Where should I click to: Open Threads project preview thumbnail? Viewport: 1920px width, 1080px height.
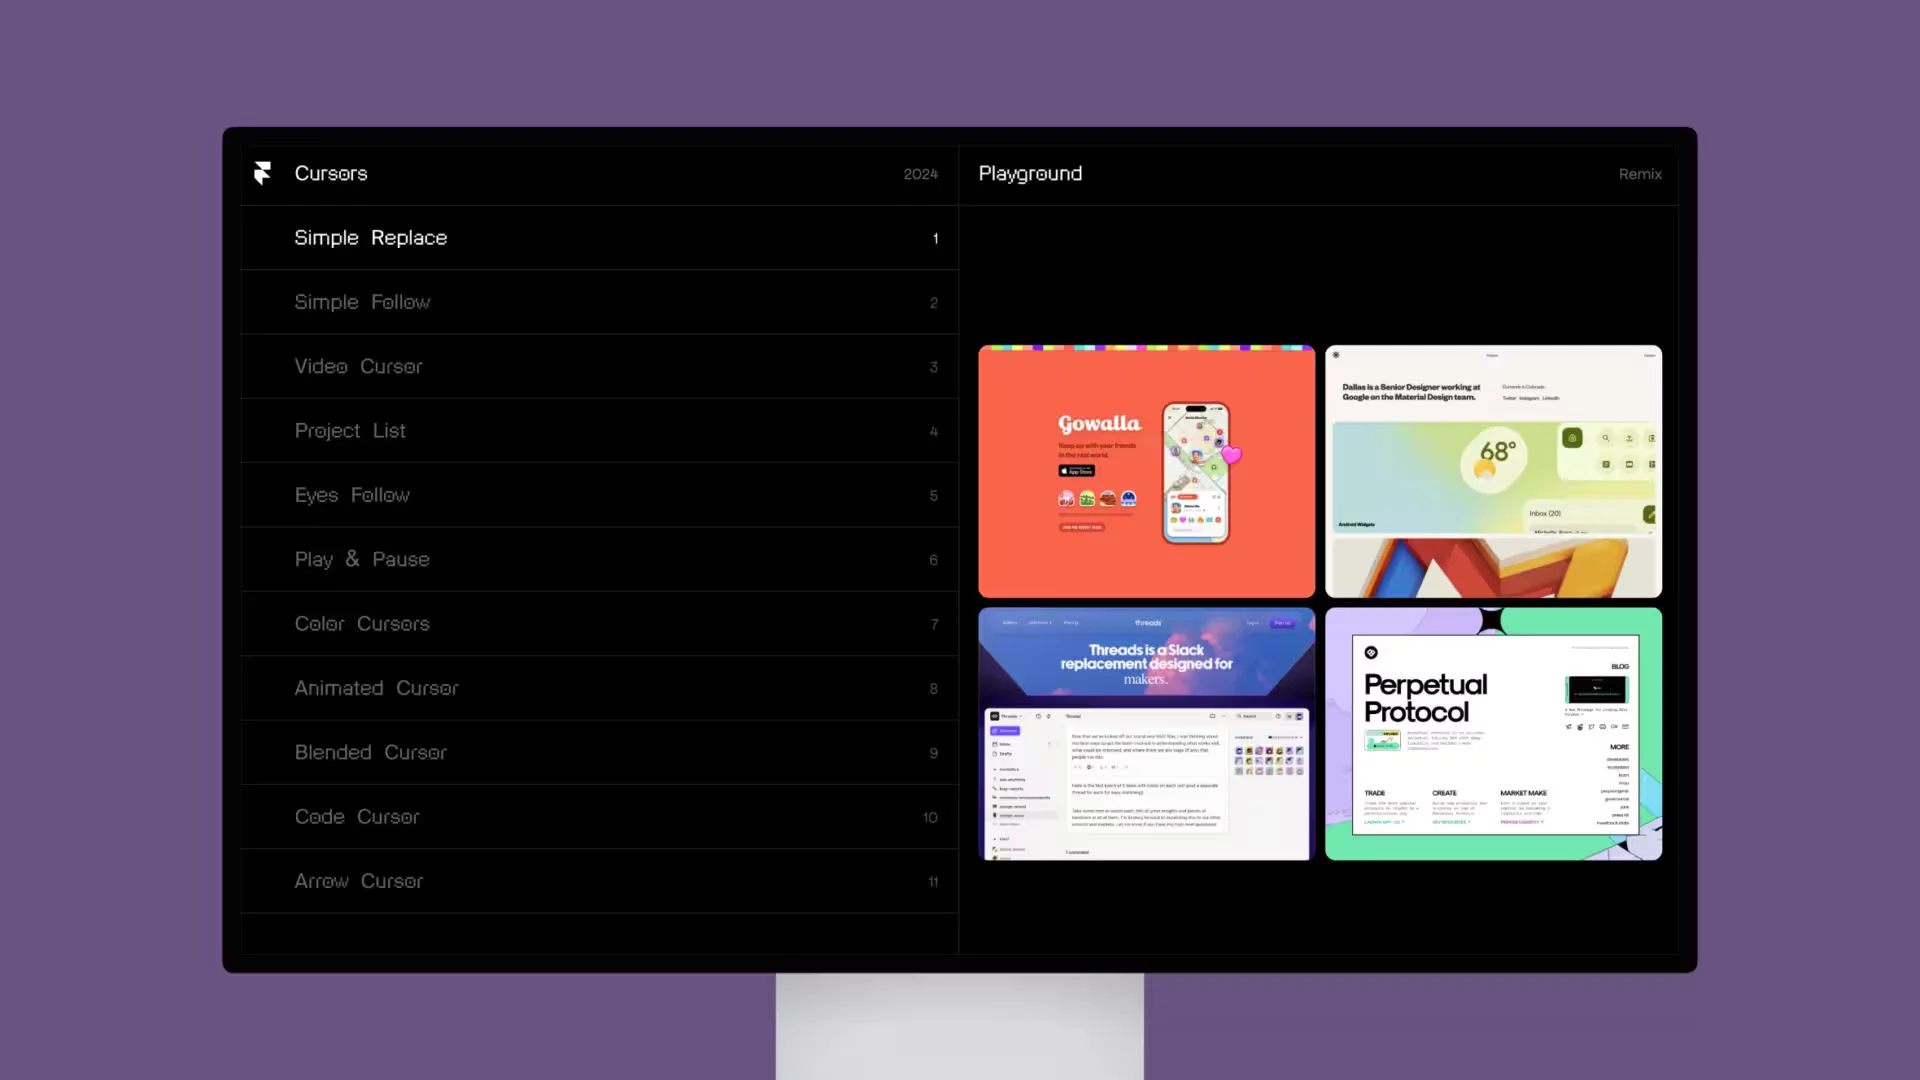click(1146, 733)
